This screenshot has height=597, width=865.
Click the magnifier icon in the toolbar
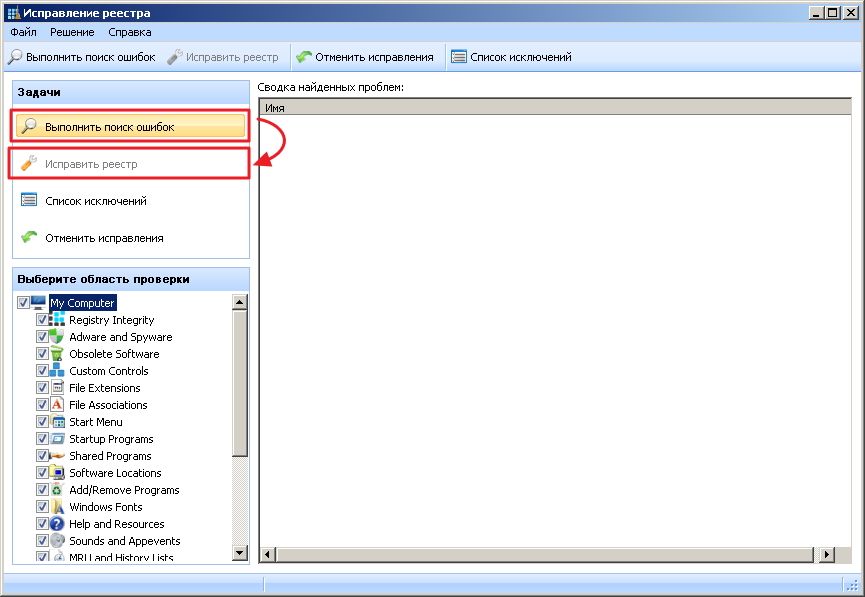pos(15,57)
